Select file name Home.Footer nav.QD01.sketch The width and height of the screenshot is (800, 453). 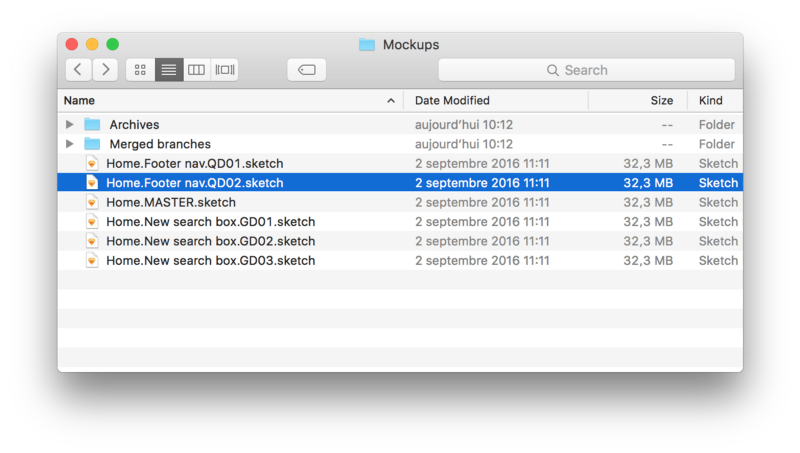pyautogui.click(x=194, y=163)
